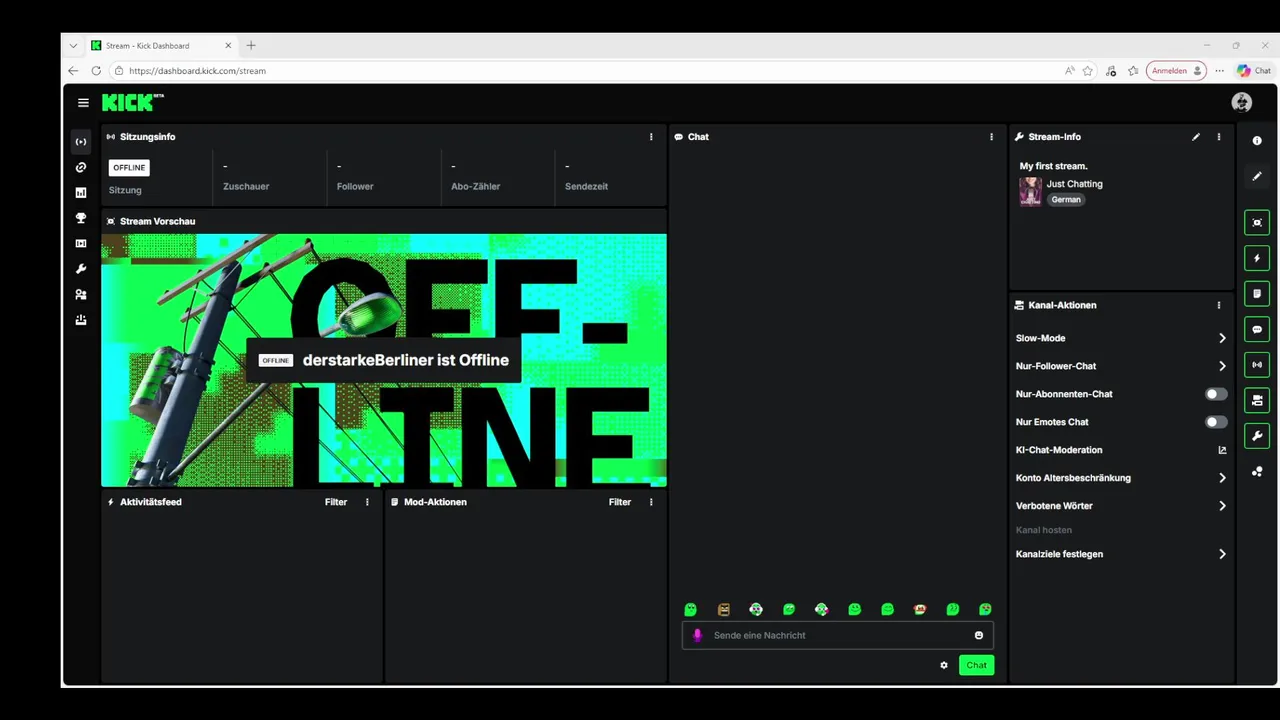Open the Copilot Chat button

tap(1254, 71)
